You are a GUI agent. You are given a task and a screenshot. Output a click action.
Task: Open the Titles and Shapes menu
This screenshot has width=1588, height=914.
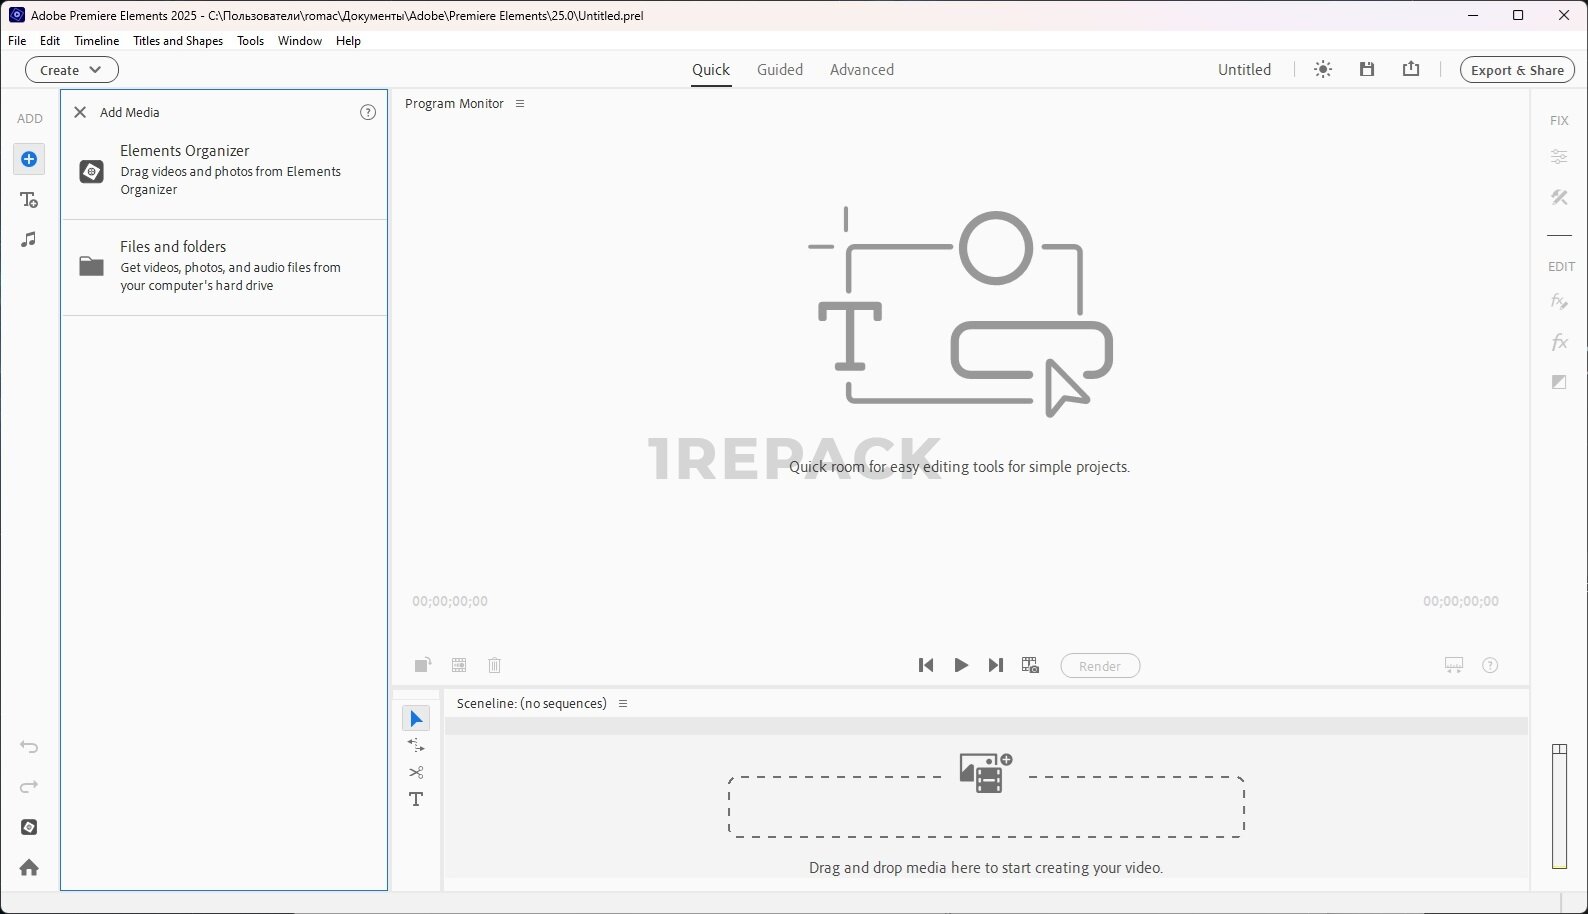tap(178, 41)
